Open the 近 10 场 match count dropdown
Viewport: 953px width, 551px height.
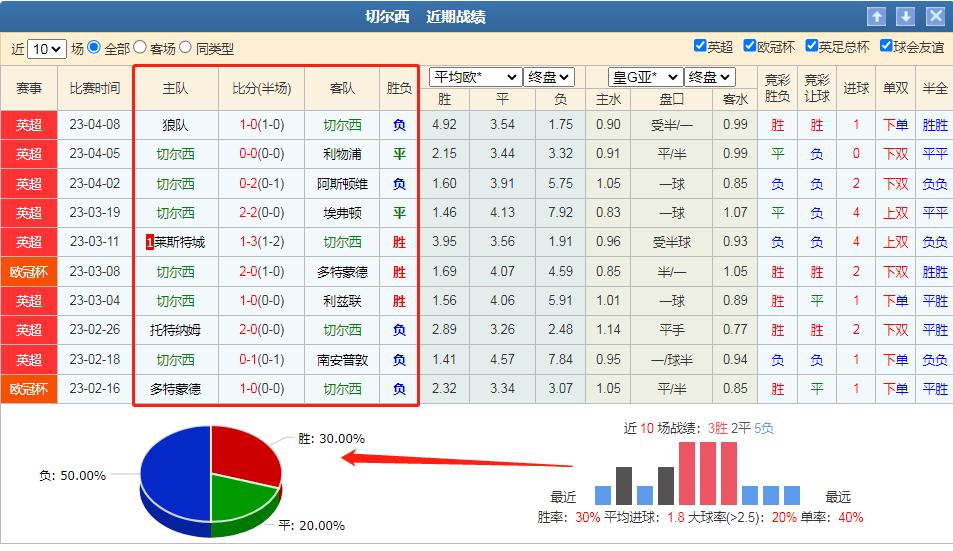coord(47,49)
